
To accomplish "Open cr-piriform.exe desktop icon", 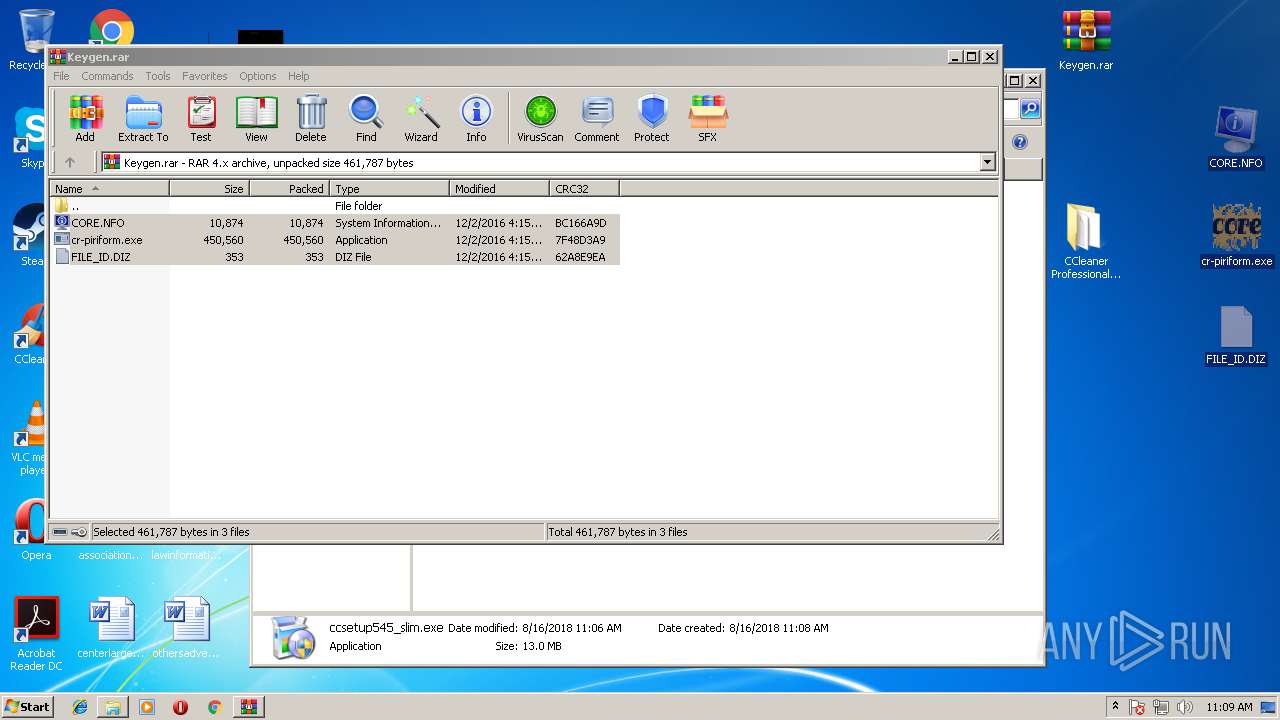I will [x=1236, y=235].
